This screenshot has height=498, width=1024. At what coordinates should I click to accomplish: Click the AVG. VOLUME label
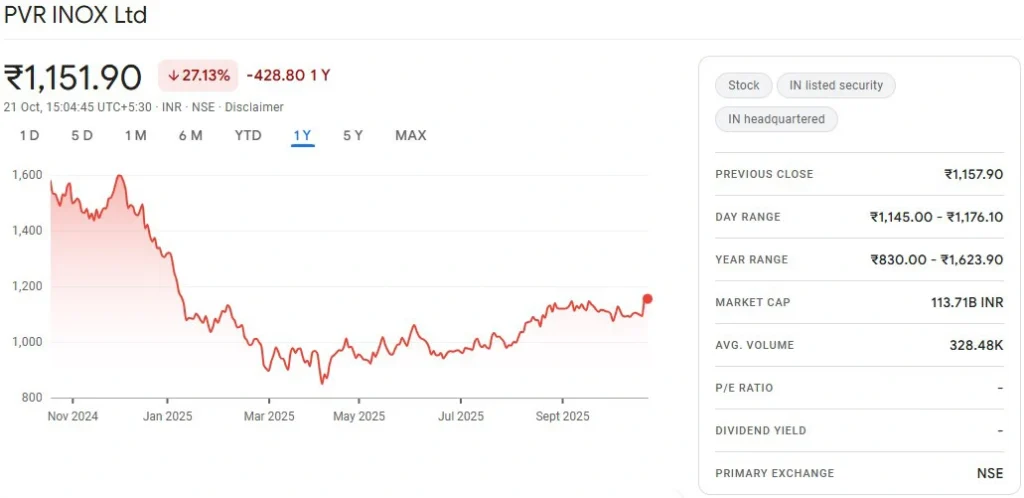(754, 345)
